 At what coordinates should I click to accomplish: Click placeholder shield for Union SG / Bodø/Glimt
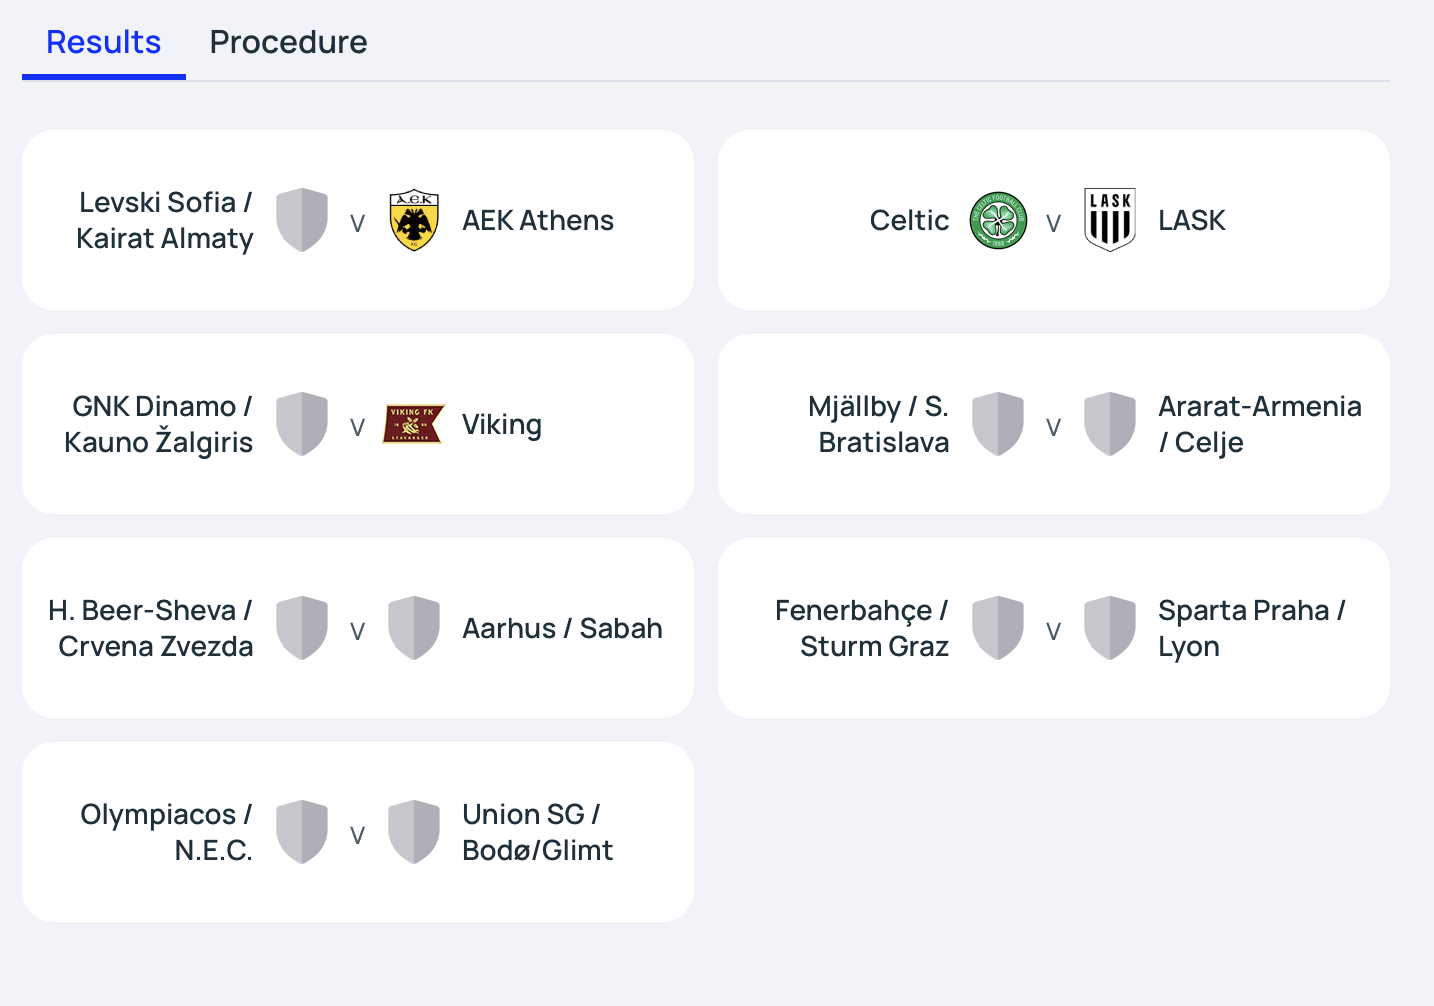[x=414, y=832]
